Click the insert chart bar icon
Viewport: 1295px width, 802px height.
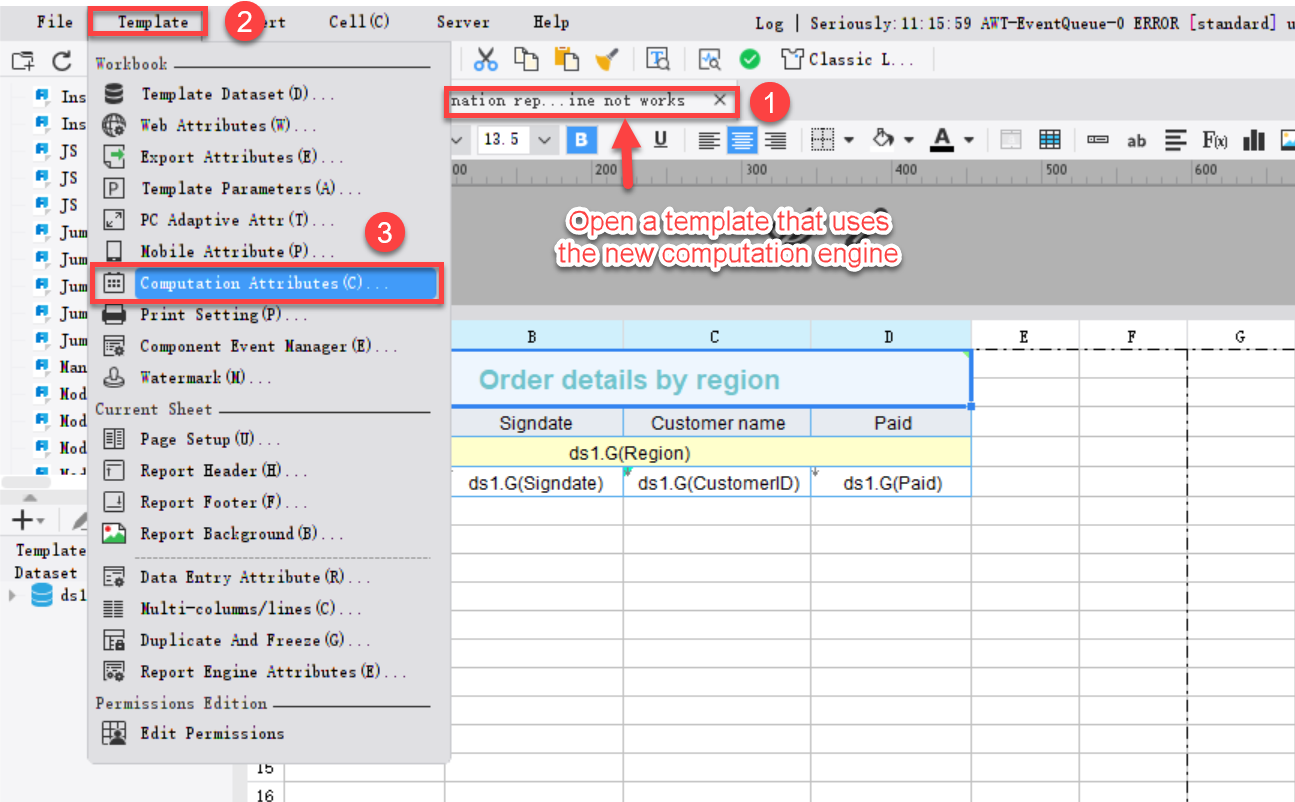[1254, 140]
